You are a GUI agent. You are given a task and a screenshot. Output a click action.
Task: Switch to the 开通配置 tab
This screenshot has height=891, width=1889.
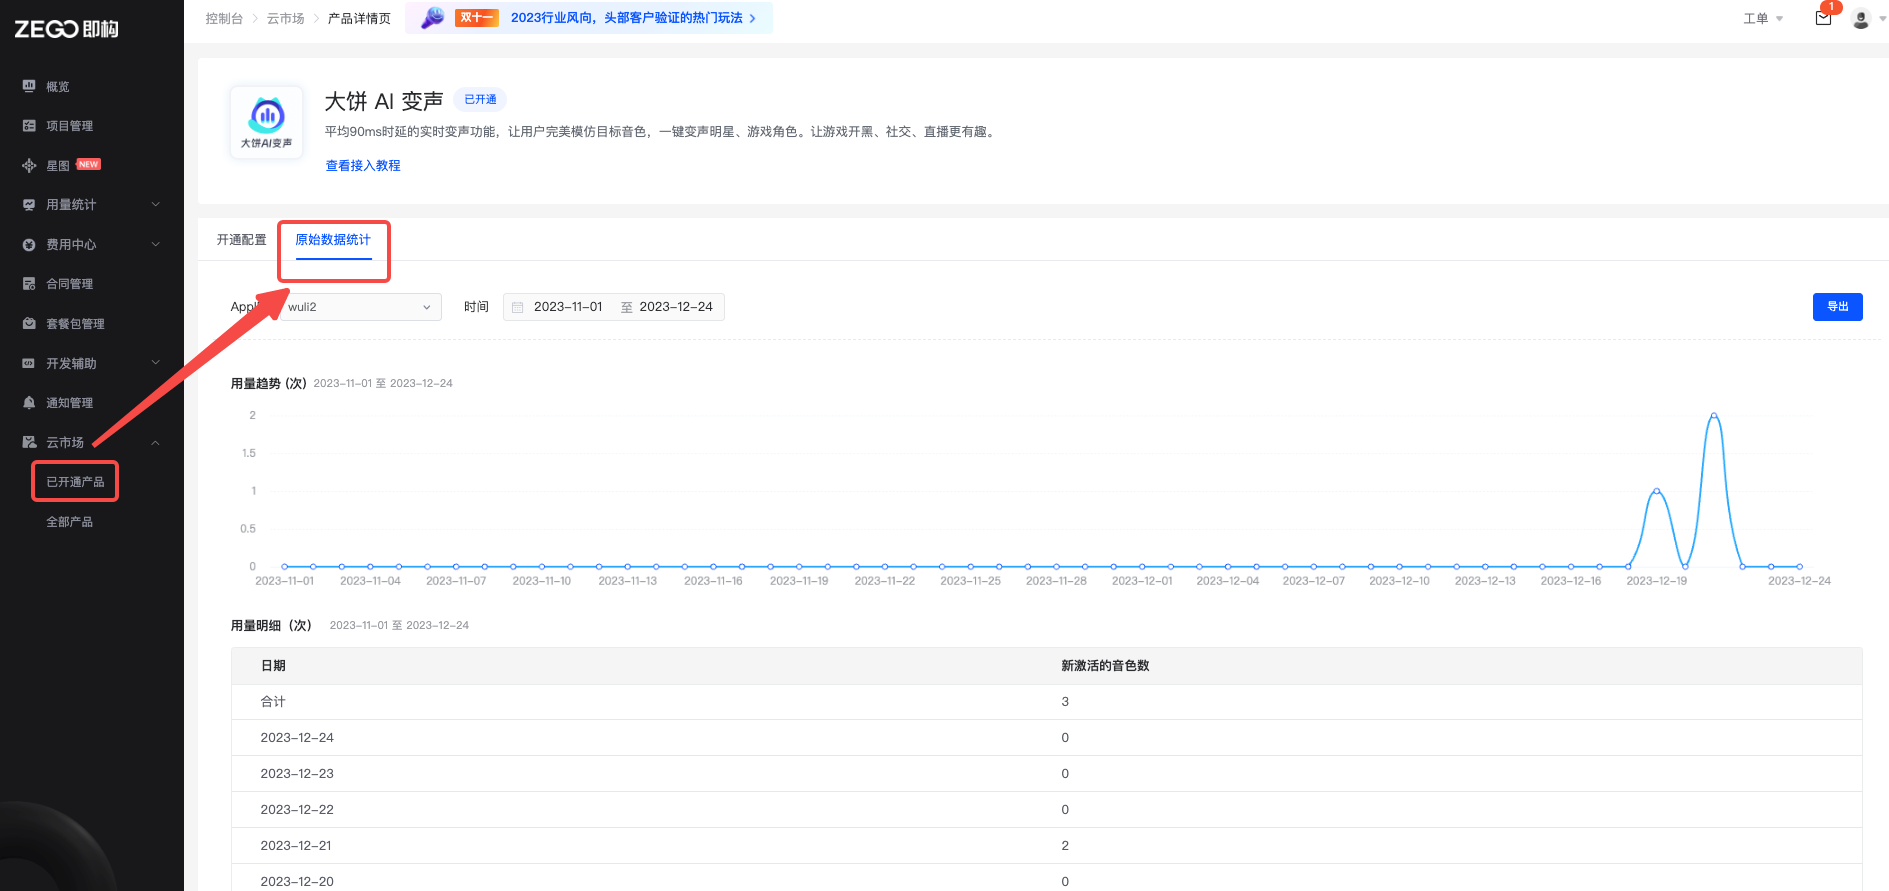click(x=241, y=240)
